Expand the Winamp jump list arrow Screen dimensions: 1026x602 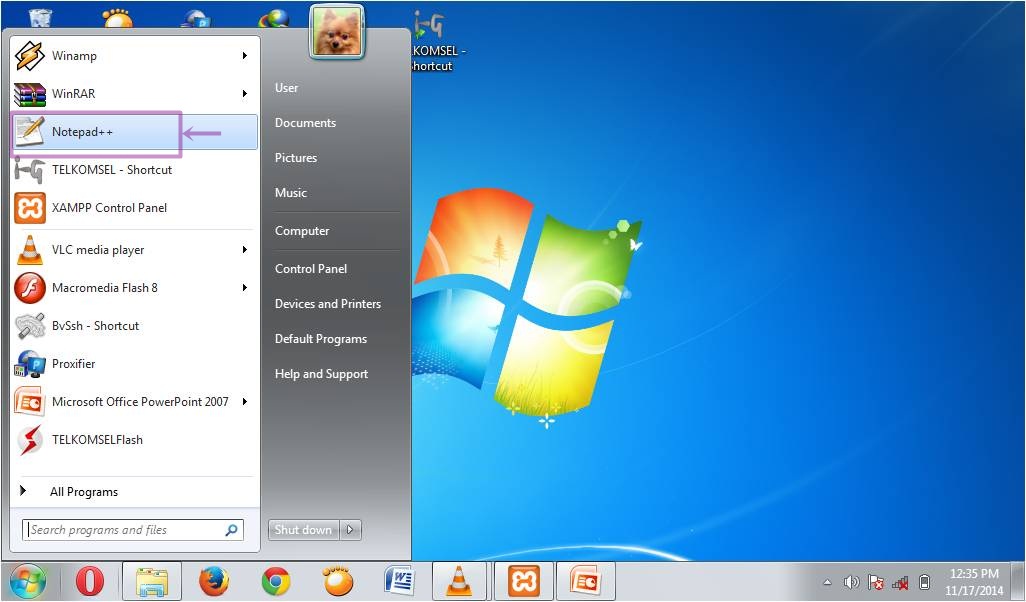tap(244, 56)
